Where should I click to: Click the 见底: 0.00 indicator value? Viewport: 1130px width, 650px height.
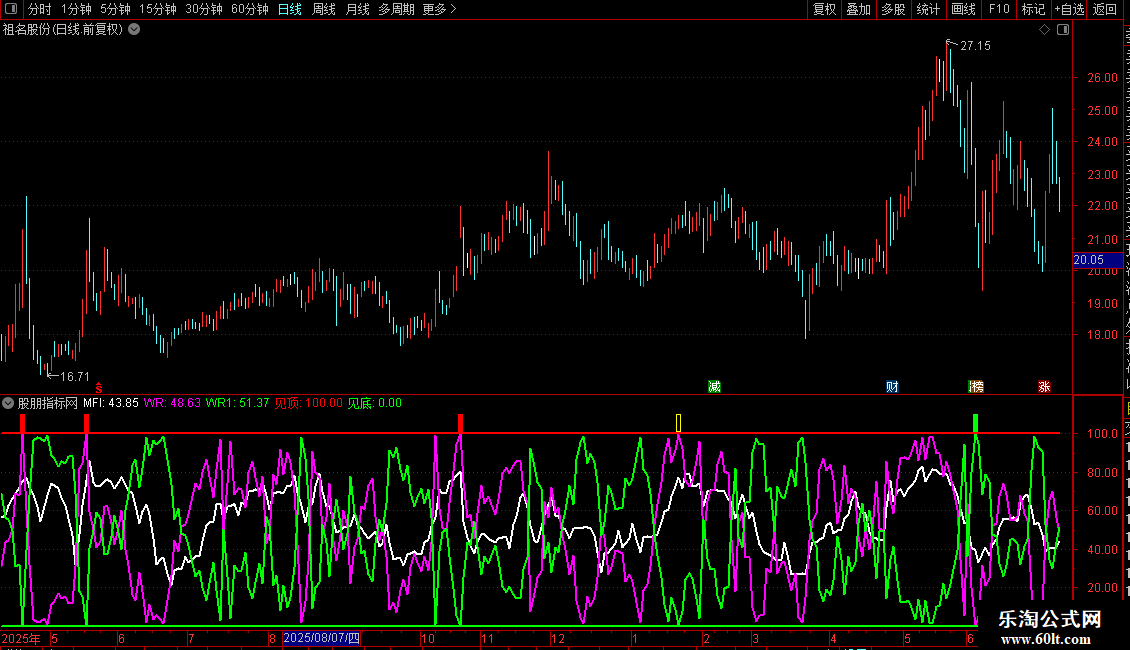click(x=375, y=403)
